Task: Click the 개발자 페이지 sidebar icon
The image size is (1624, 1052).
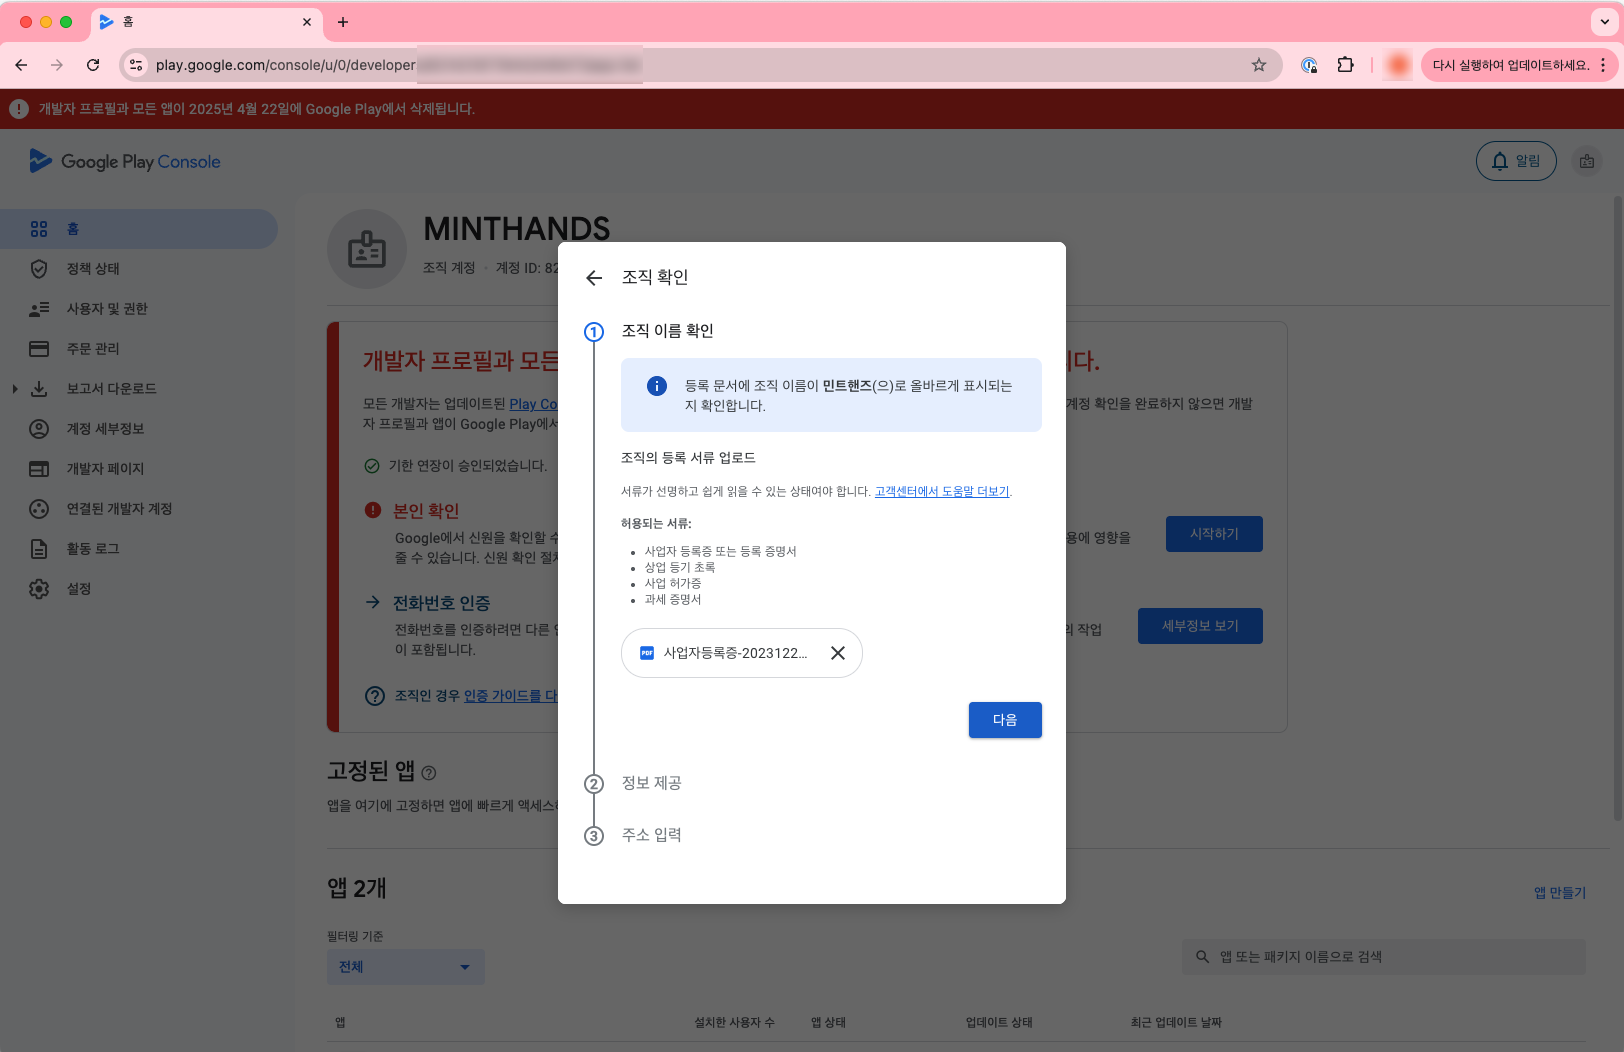Action: pos(39,469)
